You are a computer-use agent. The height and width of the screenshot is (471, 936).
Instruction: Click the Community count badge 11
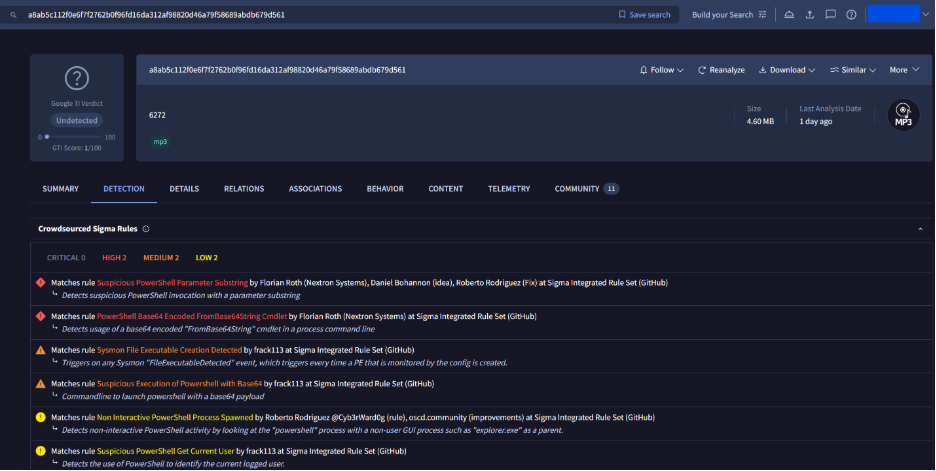pyautogui.click(x=611, y=189)
